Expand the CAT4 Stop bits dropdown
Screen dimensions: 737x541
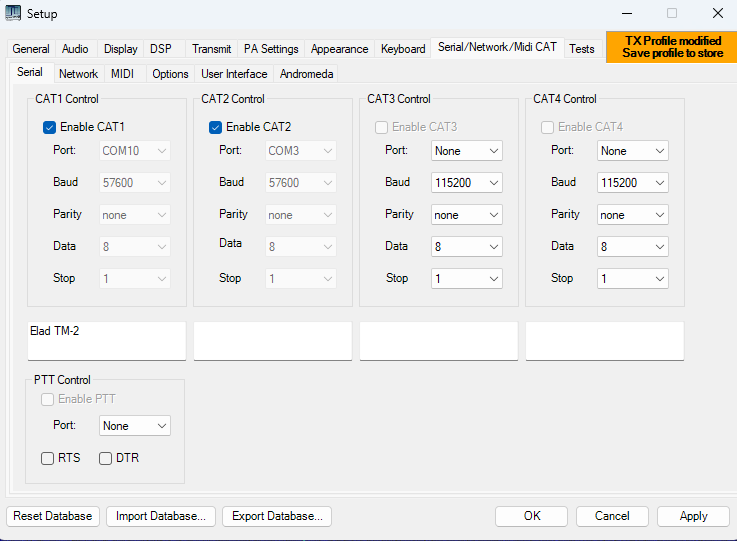pos(633,279)
